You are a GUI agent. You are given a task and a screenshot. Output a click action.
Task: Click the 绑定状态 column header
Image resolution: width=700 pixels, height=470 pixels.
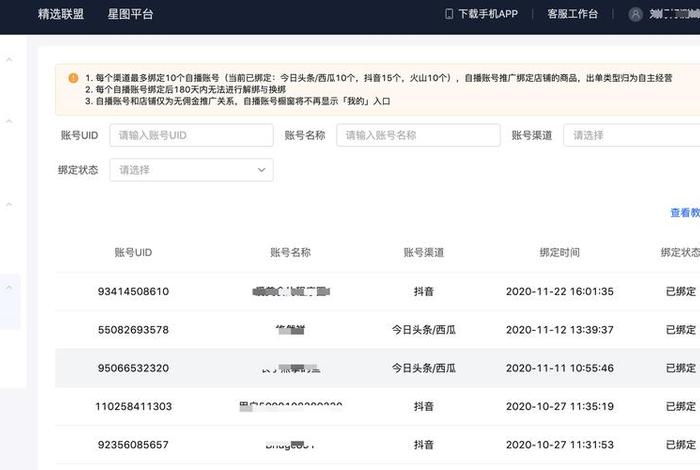pyautogui.click(x=680, y=253)
